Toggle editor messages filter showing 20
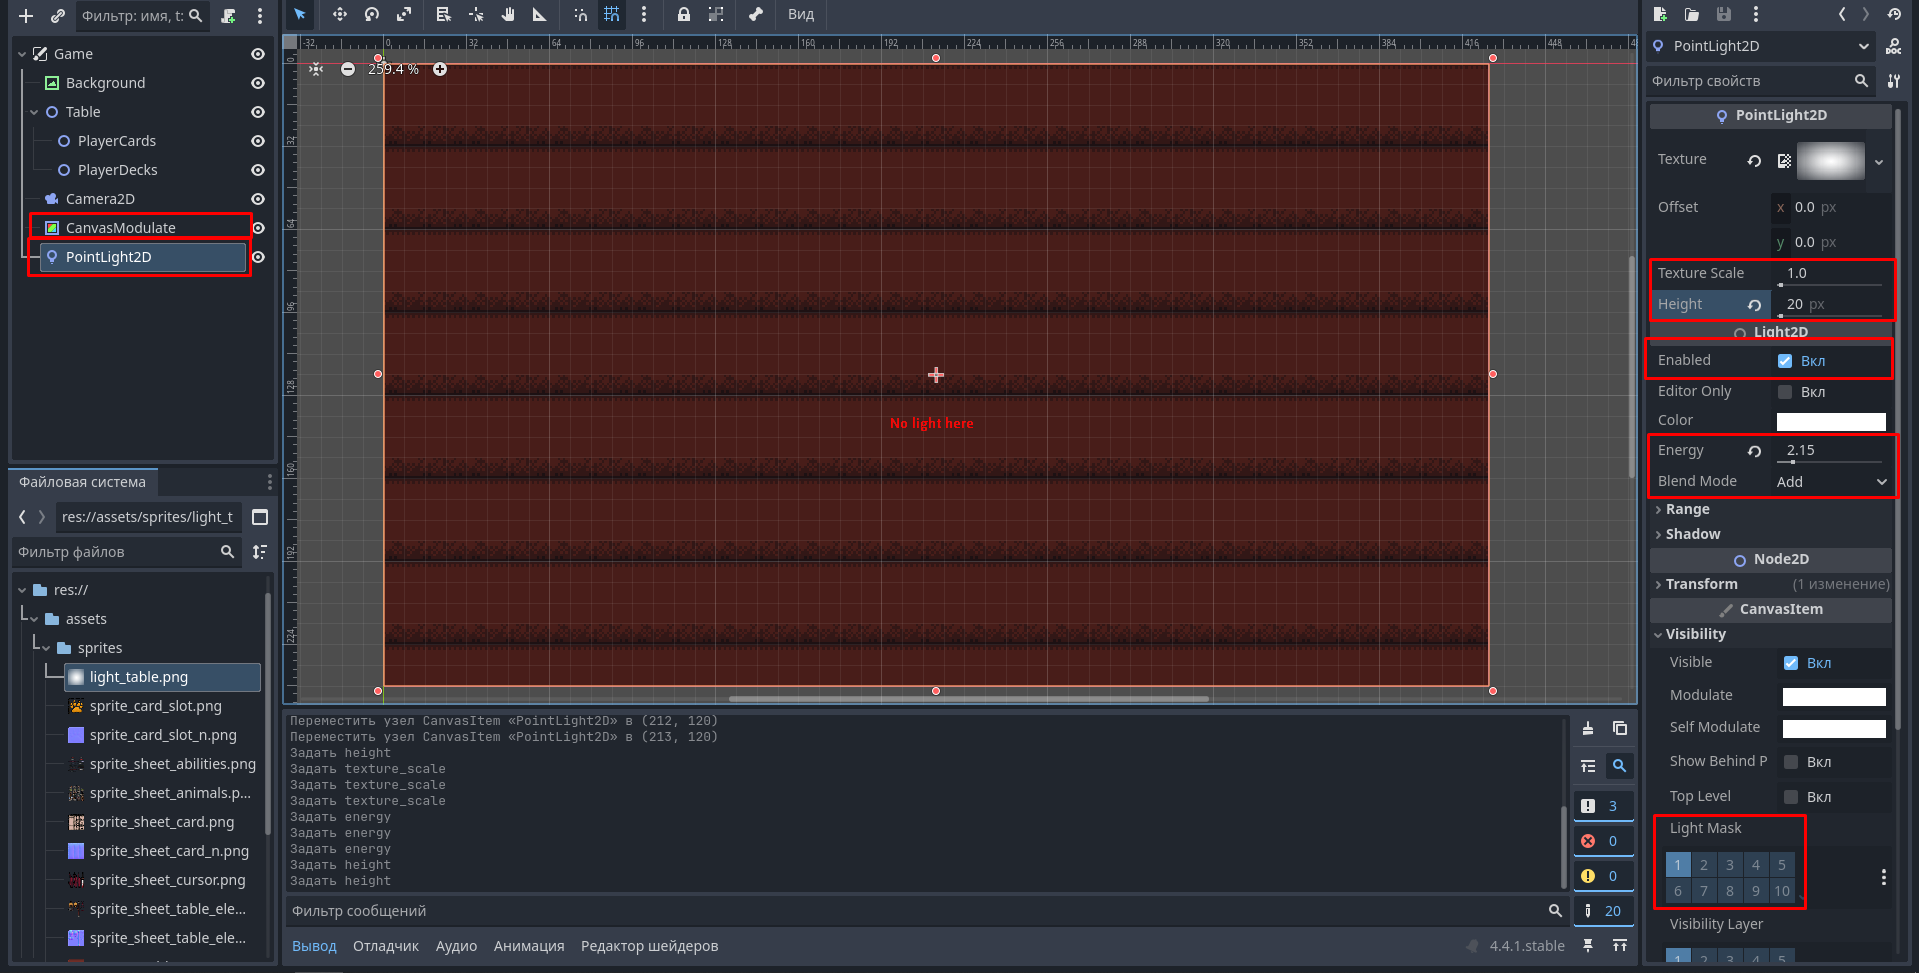The width and height of the screenshot is (1919, 973). click(1603, 911)
